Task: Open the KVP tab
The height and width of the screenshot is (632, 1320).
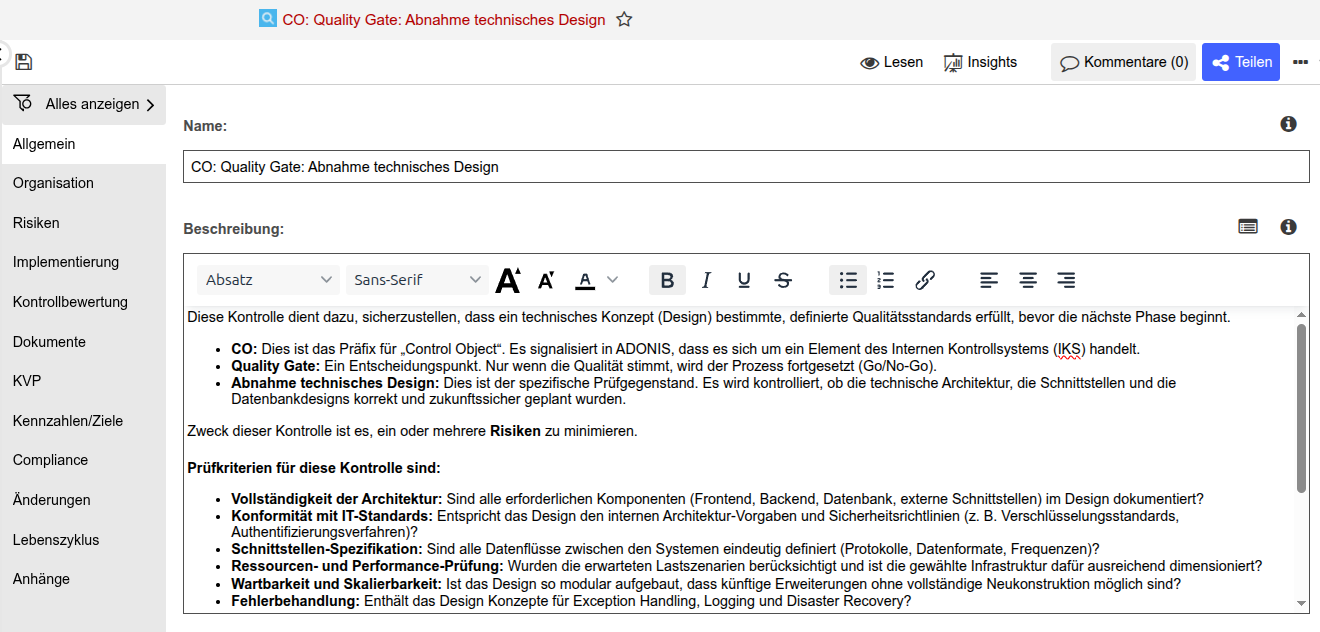Action: (x=84, y=381)
